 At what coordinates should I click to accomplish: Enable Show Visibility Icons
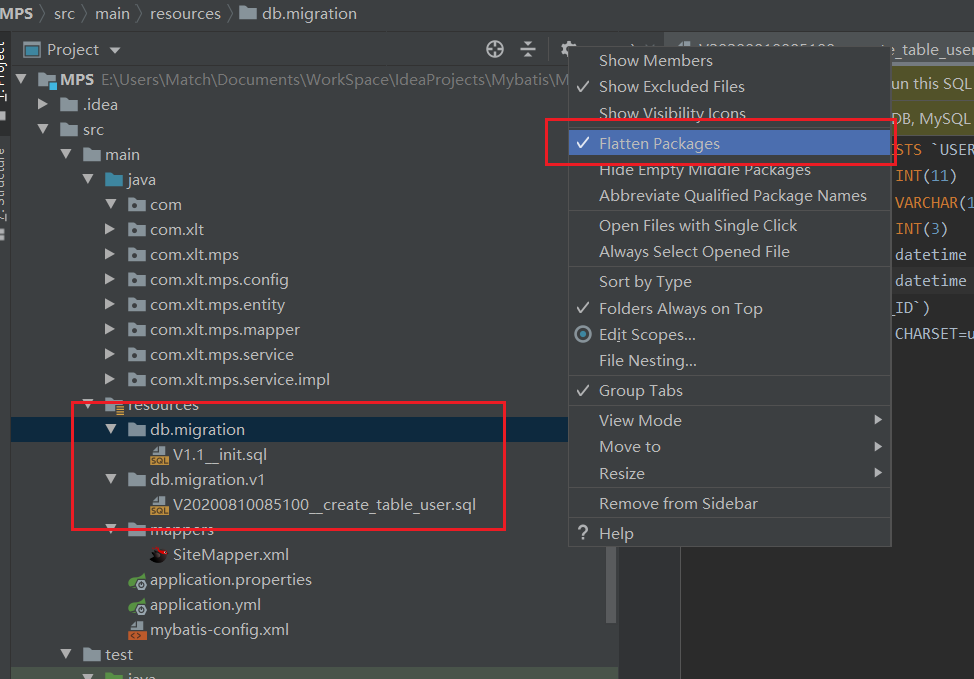click(671, 113)
